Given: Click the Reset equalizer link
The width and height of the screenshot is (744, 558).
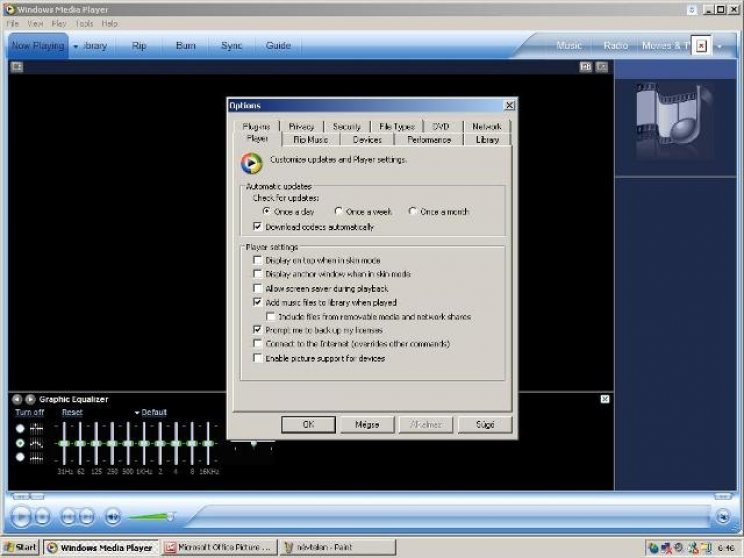Looking at the screenshot, I should [72, 412].
